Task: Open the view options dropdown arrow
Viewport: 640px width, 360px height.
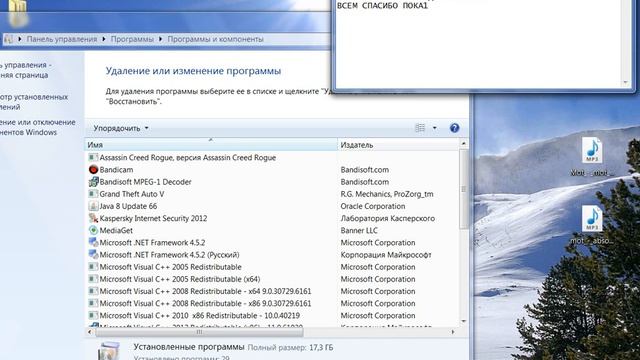Action: pyautogui.click(x=434, y=128)
